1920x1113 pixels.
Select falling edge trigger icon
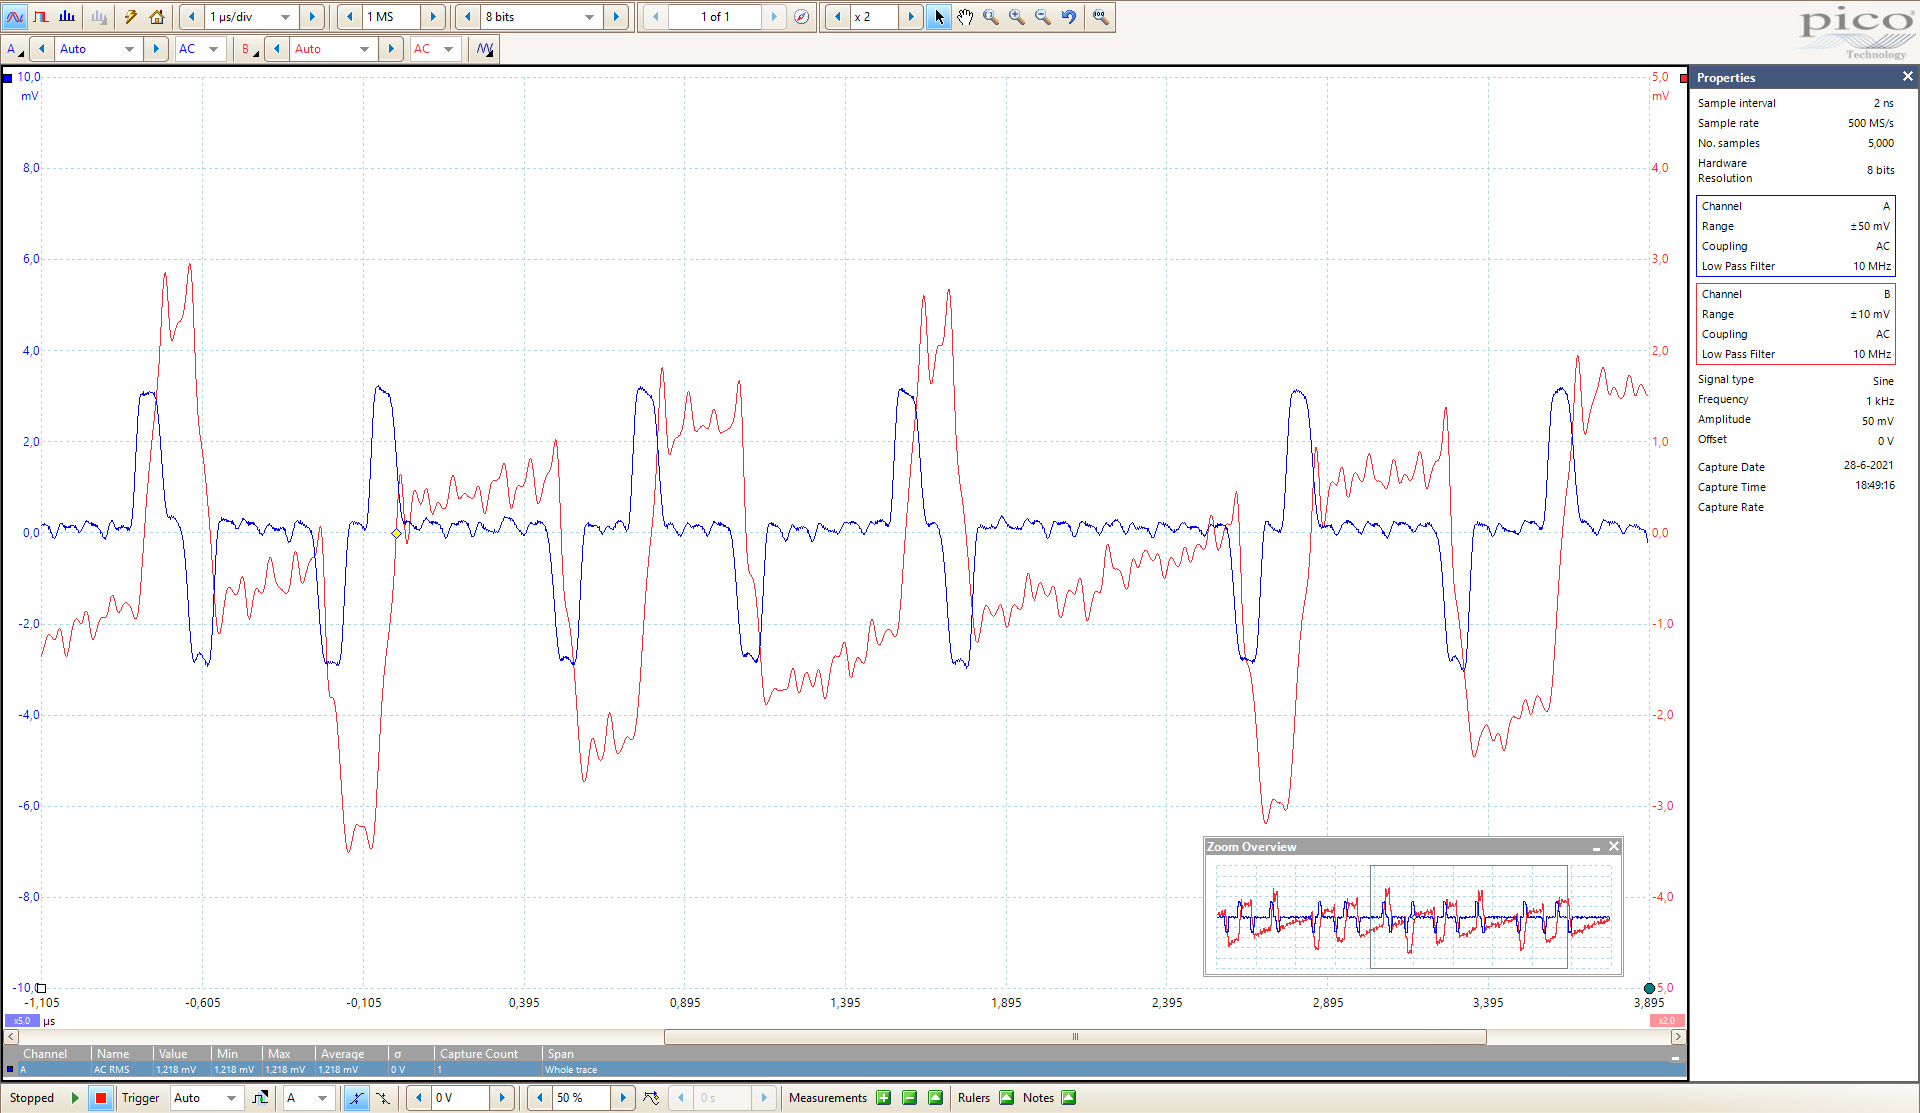click(383, 1098)
